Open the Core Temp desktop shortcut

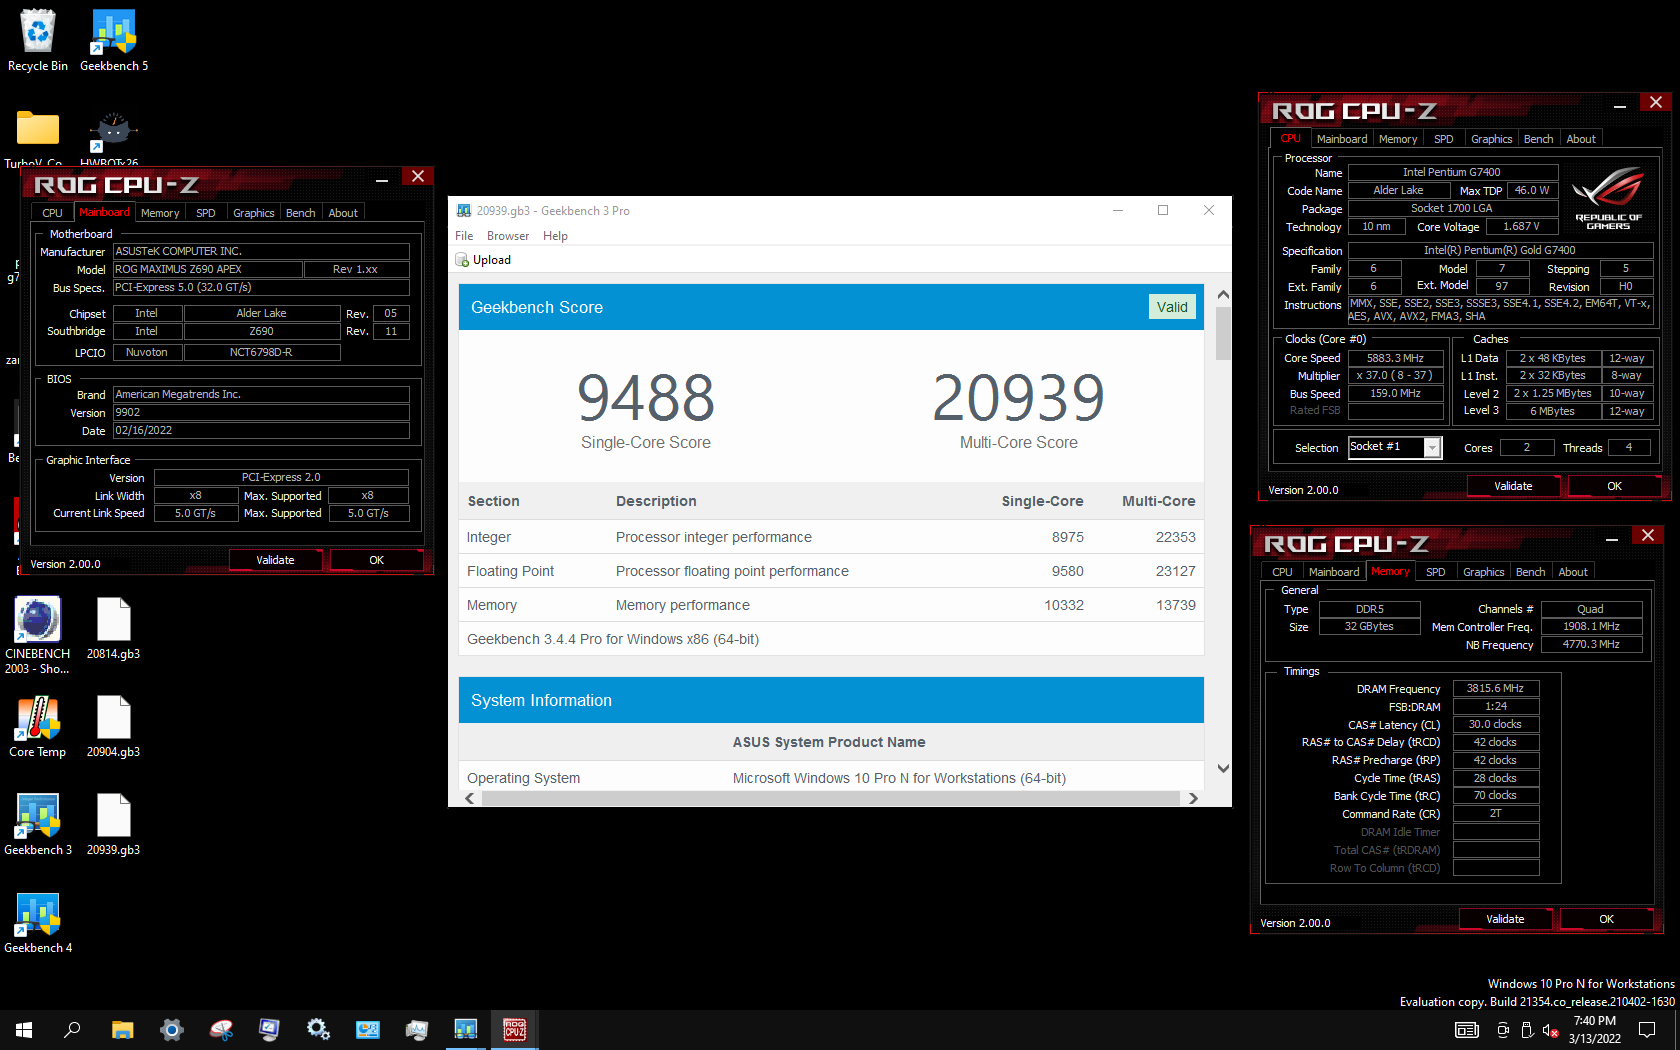(38, 727)
